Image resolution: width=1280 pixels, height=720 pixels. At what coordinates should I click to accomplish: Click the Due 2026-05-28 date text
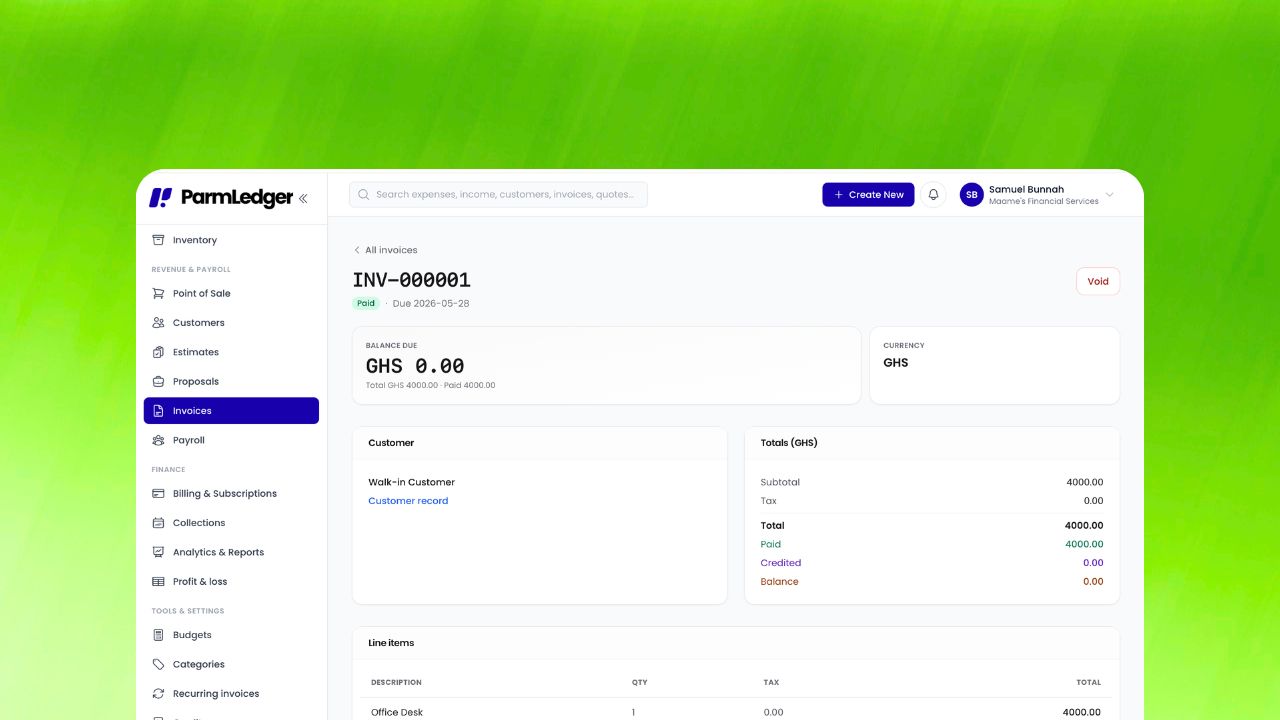(431, 303)
